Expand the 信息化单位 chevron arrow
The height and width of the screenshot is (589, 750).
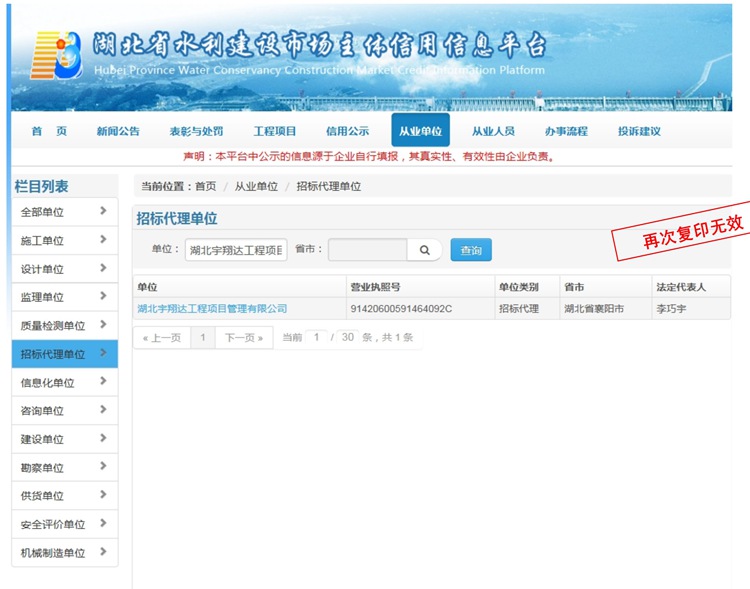(x=103, y=381)
